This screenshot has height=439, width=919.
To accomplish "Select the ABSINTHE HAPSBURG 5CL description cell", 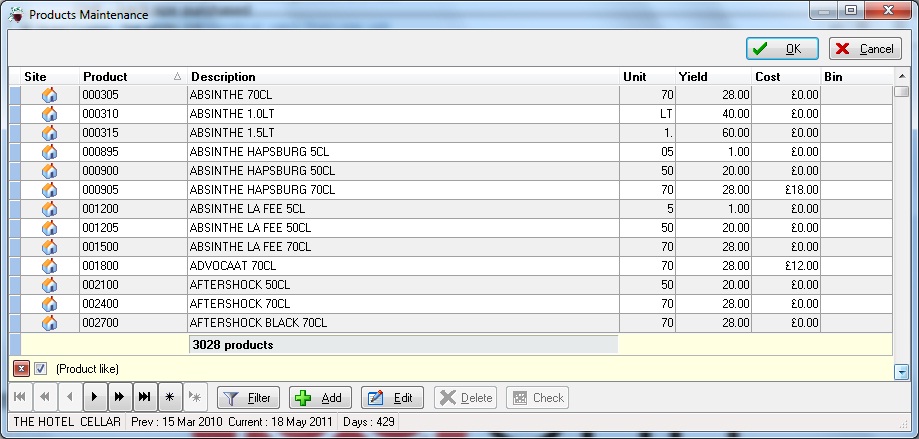I will click(x=403, y=152).
